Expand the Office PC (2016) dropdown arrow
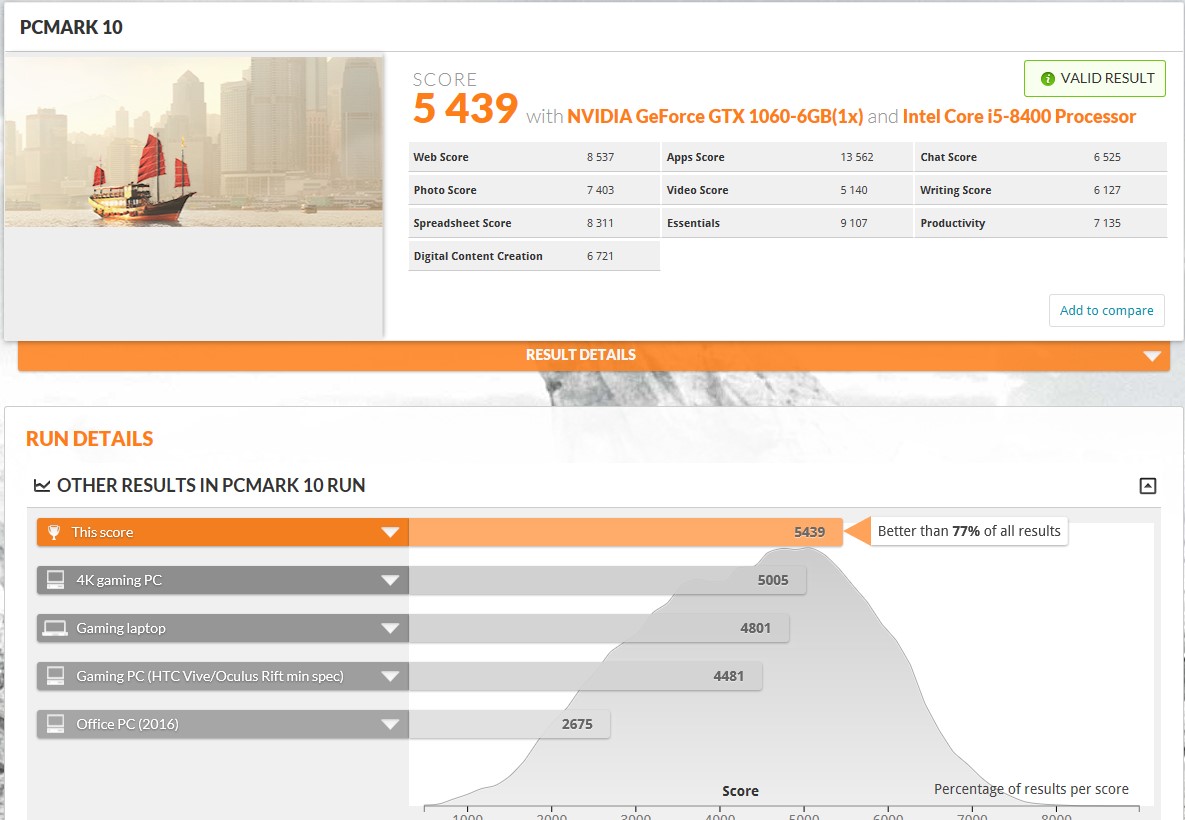The height and width of the screenshot is (820, 1185). click(390, 724)
